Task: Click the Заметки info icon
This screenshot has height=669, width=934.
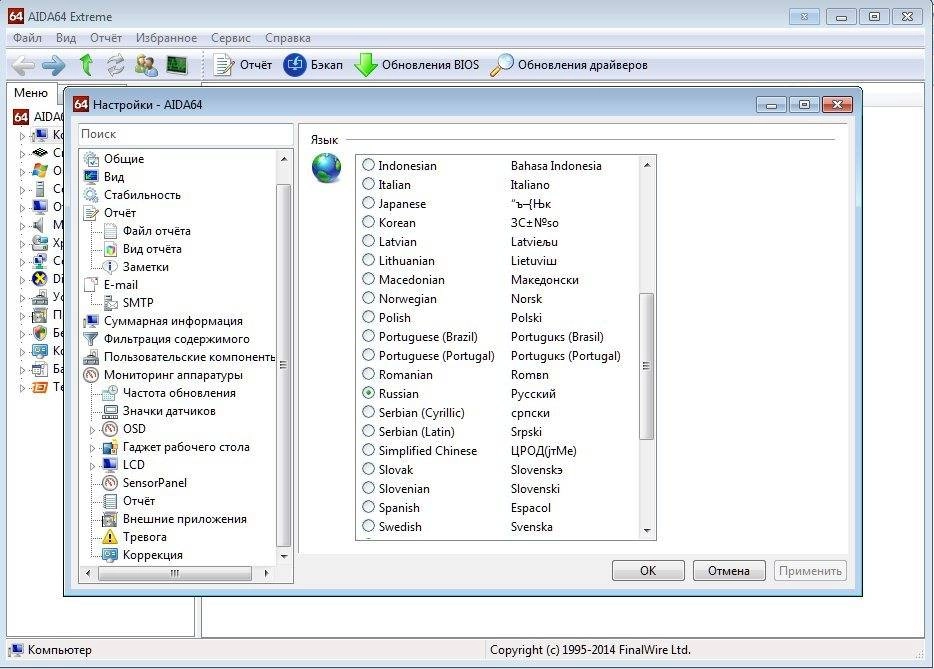Action: click(x=110, y=267)
